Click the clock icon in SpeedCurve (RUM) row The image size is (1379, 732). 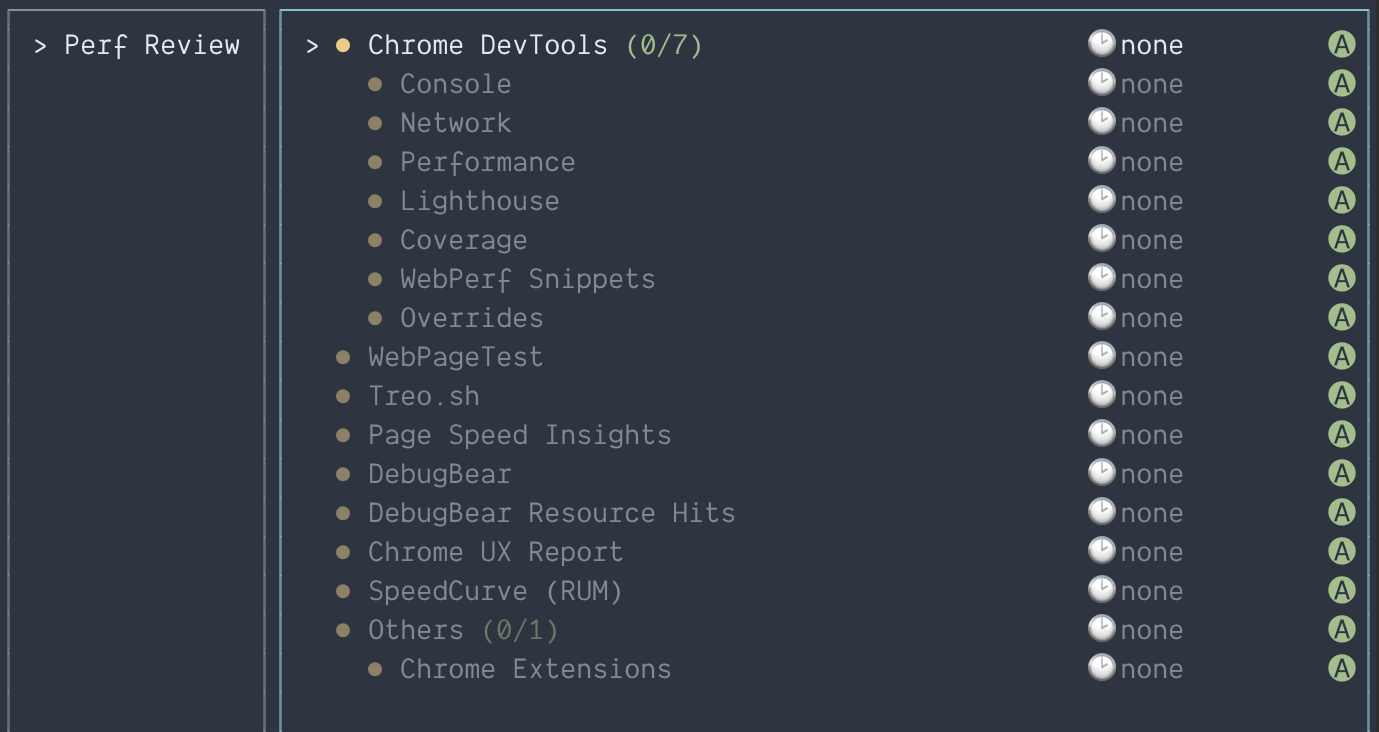click(1101, 590)
